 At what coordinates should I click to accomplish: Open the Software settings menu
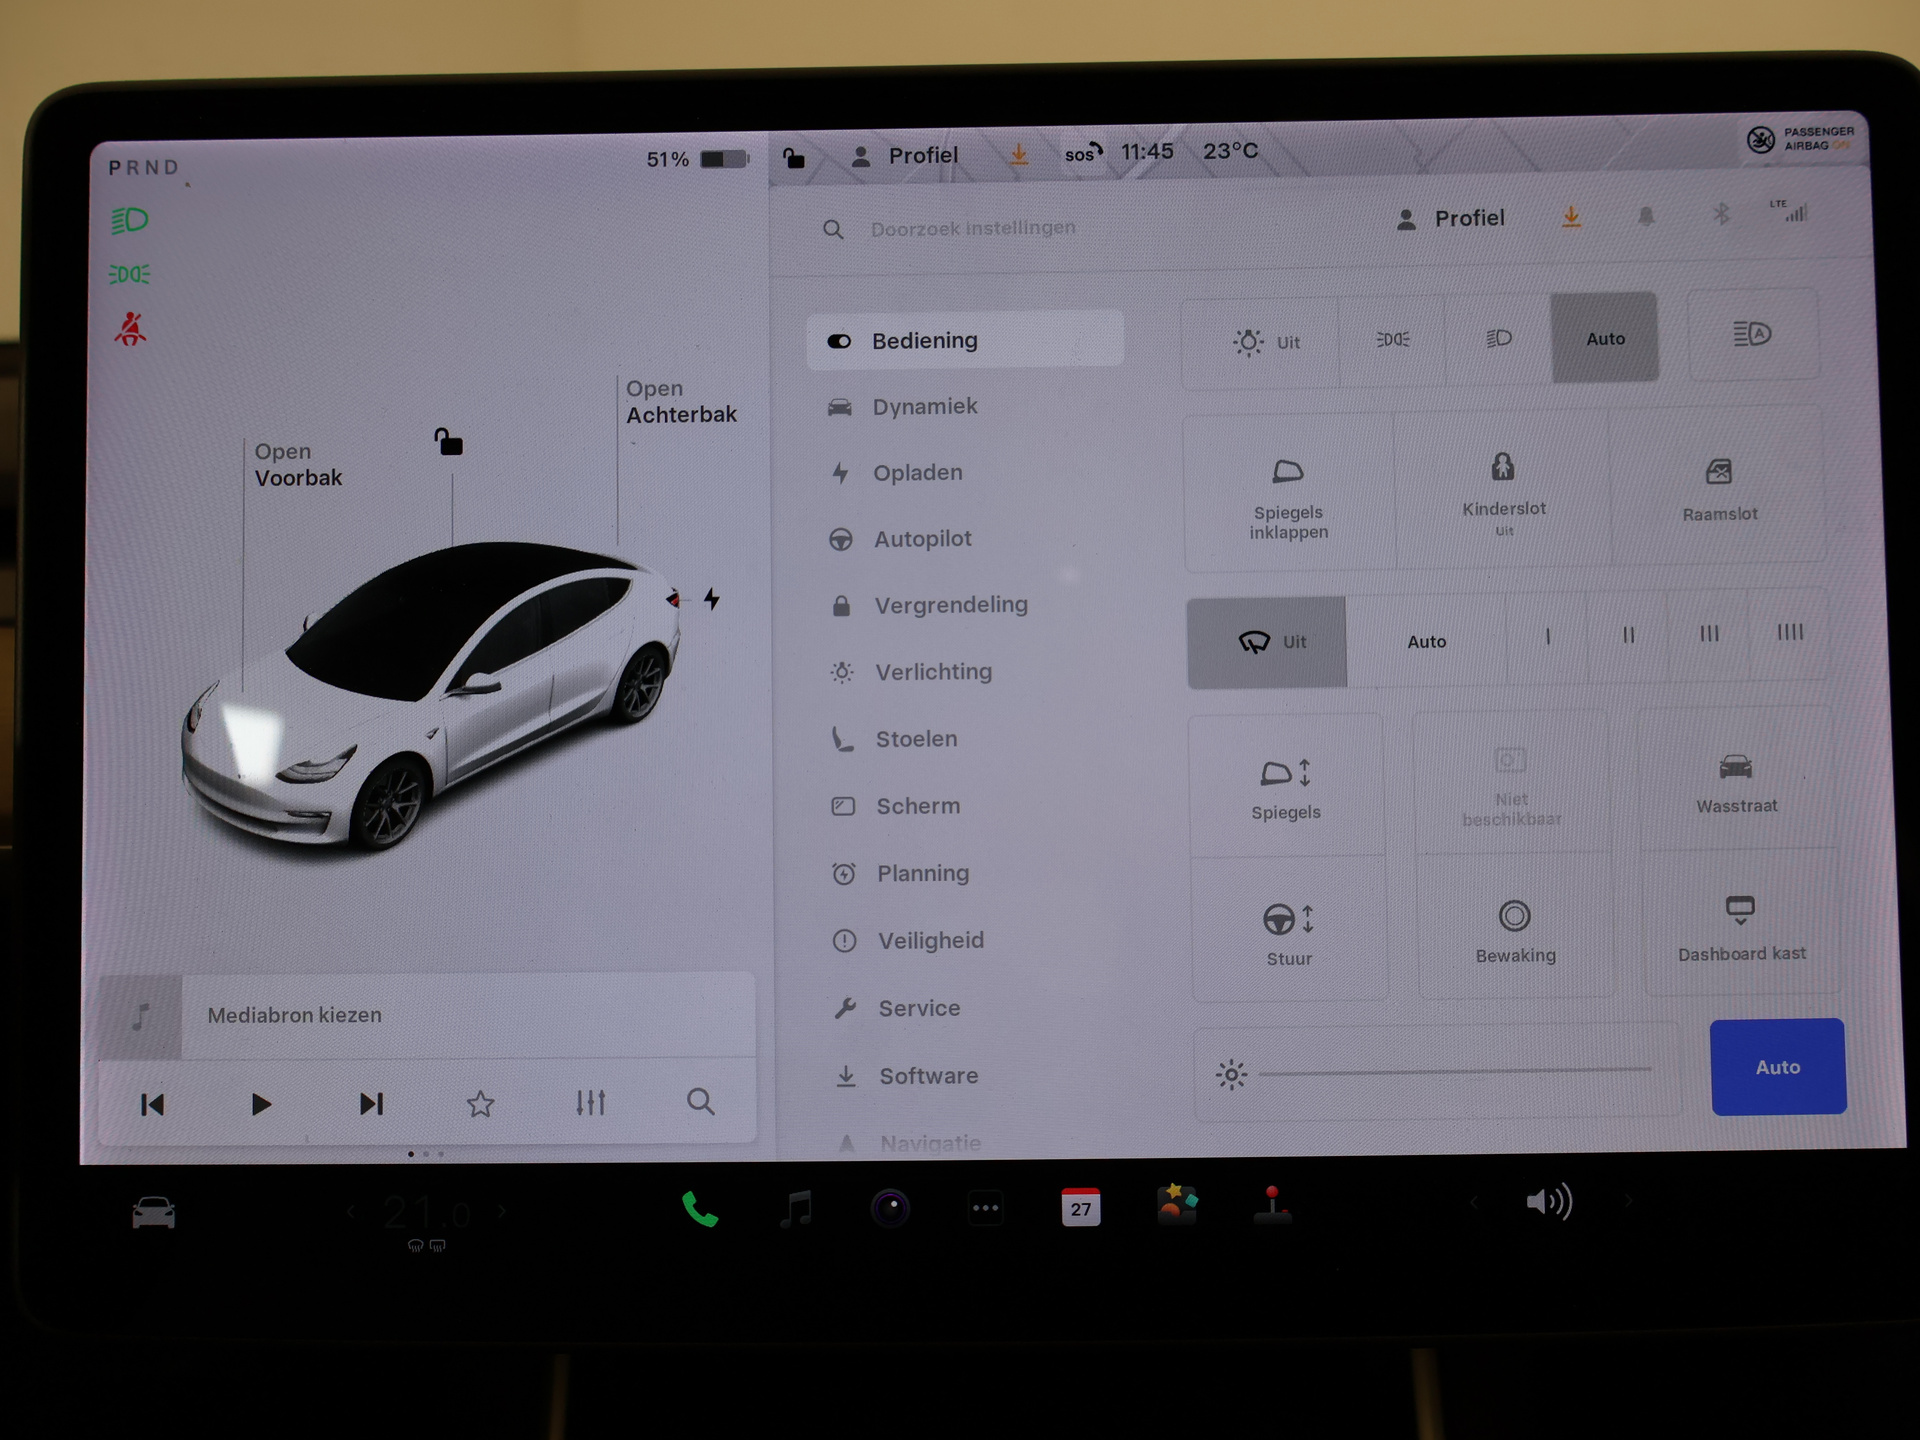pyautogui.click(x=907, y=1076)
